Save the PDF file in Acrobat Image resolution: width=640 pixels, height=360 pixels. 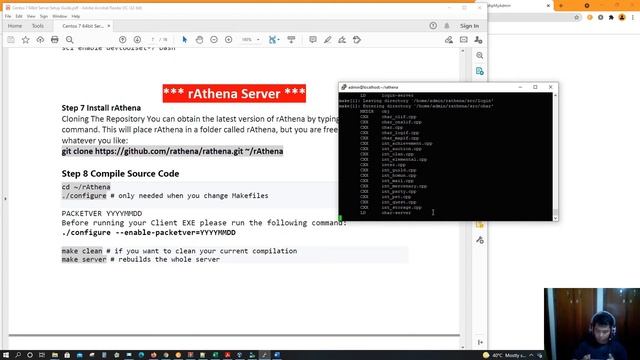11,40
